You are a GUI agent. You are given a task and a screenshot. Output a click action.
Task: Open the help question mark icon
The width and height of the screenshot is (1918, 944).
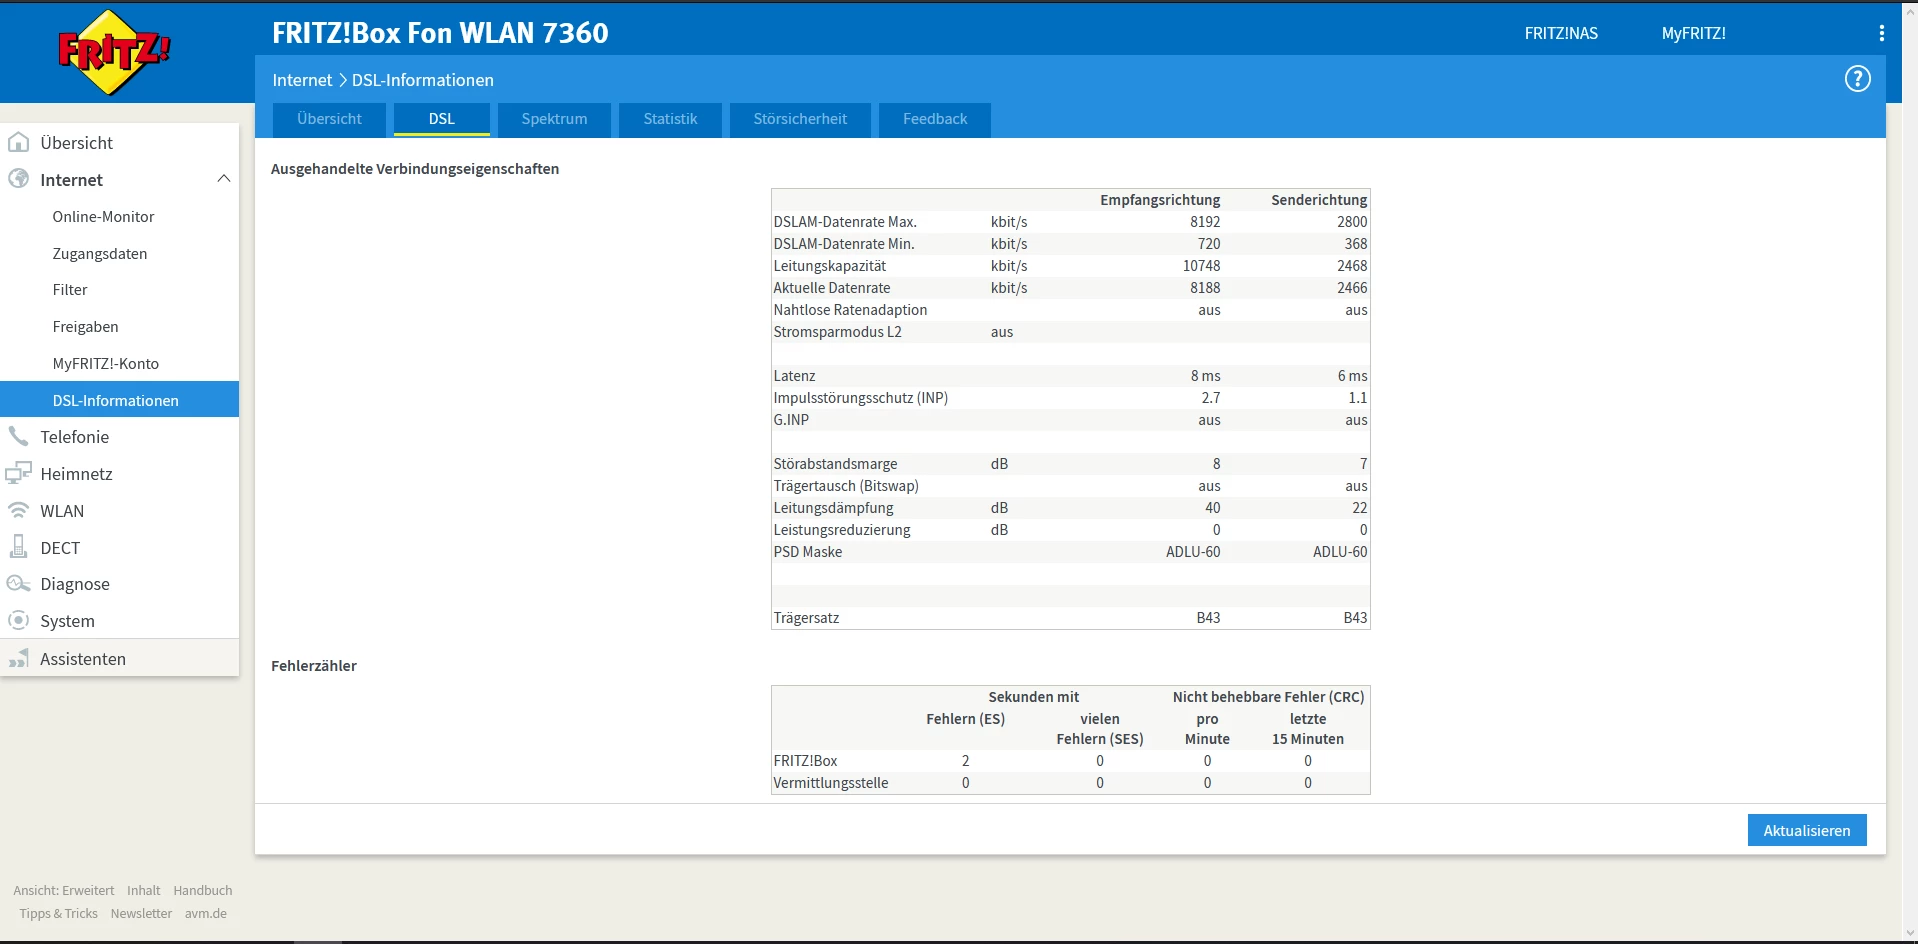click(1857, 79)
